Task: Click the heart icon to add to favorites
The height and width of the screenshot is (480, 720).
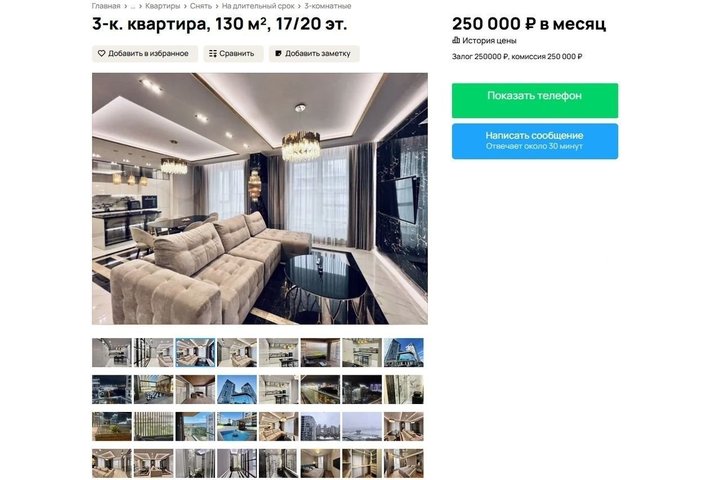Action: click(101, 53)
